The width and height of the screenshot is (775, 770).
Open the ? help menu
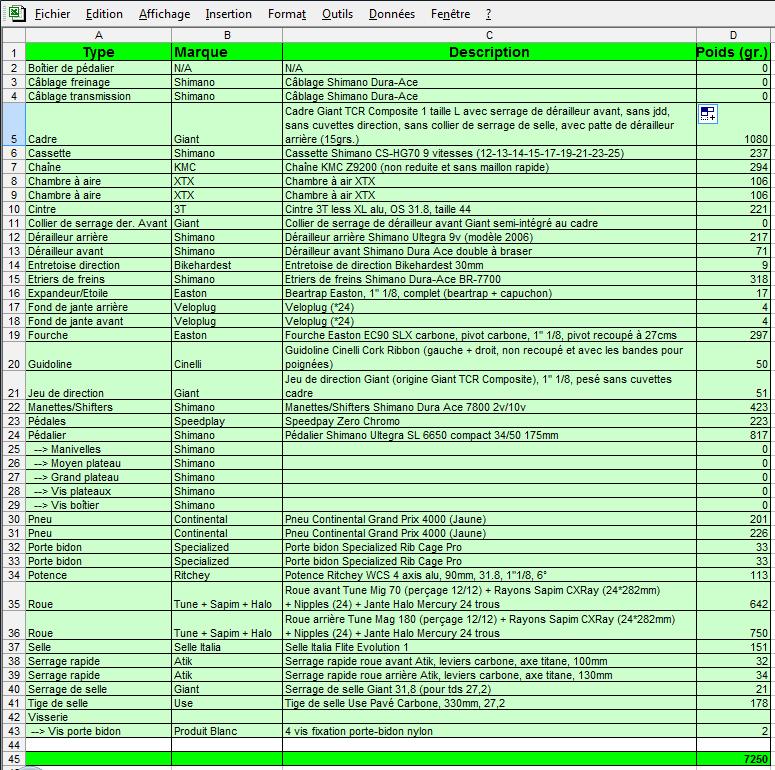tap(488, 14)
